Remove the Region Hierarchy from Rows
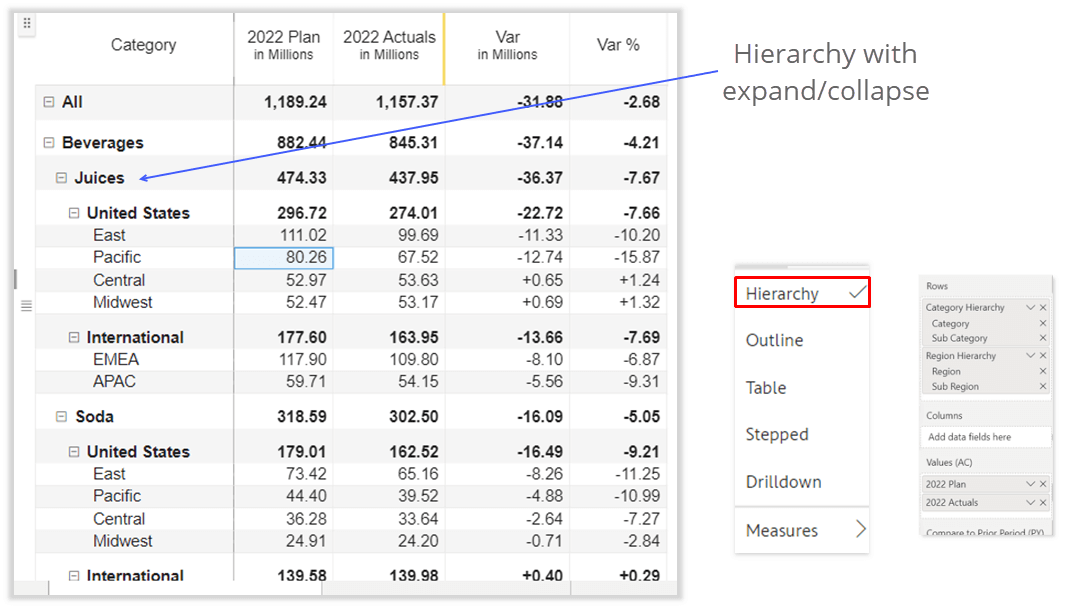The height and width of the screenshot is (608, 1080). click(1043, 355)
